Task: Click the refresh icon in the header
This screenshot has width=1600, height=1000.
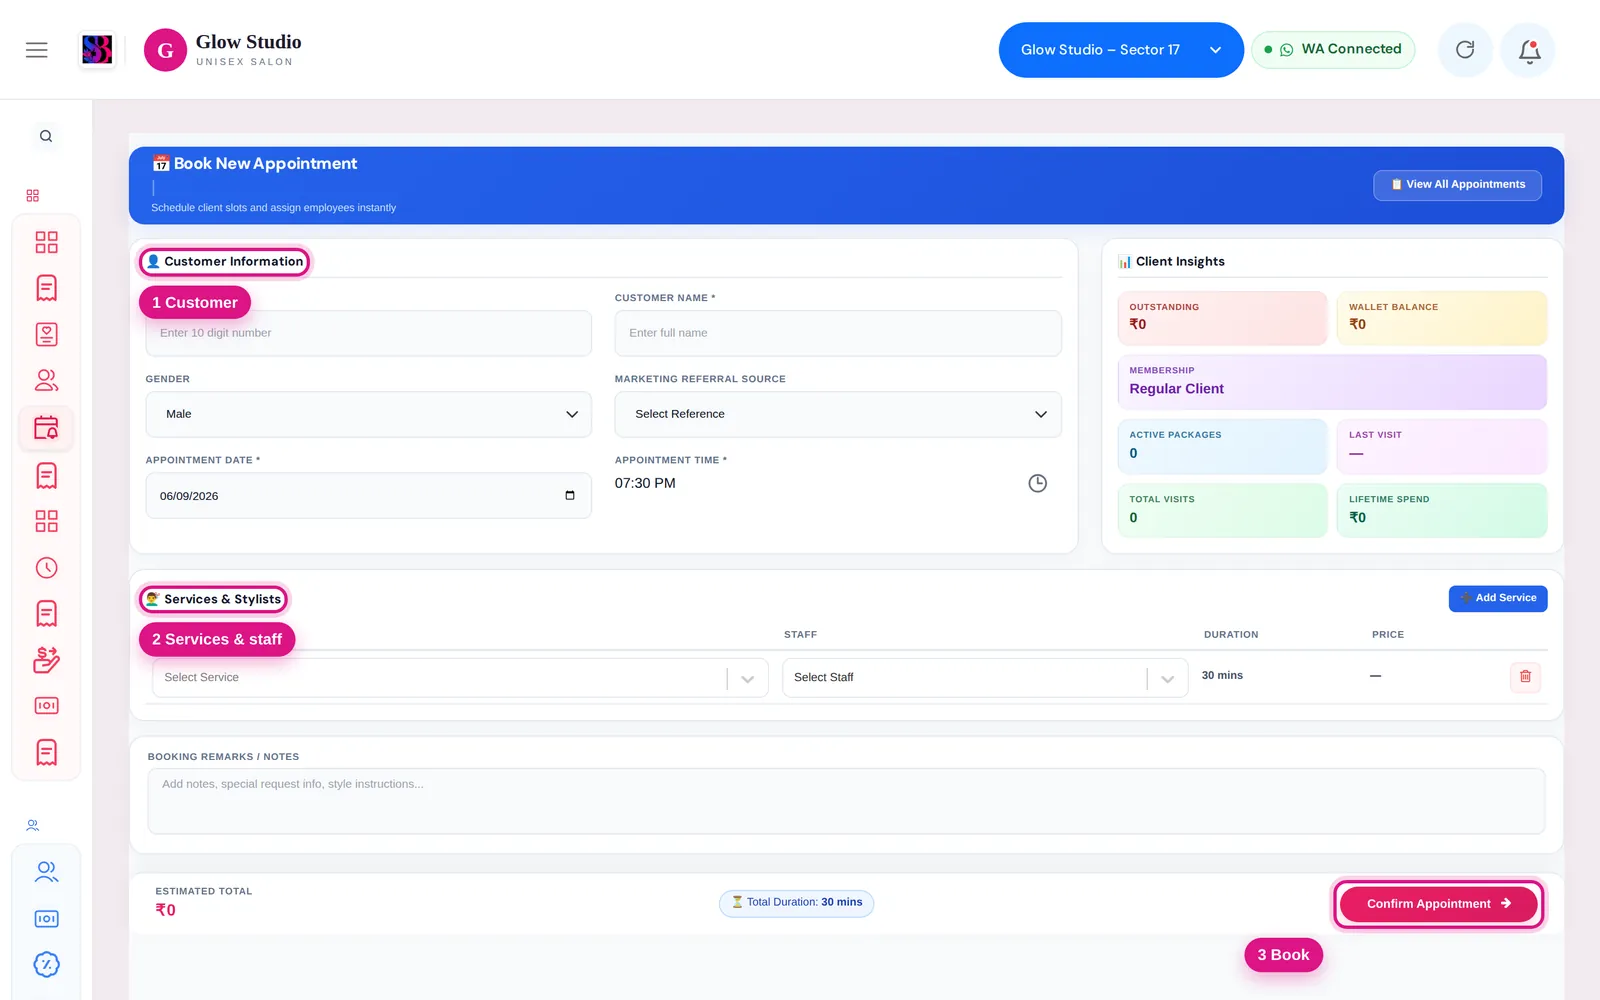Action: point(1465,50)
